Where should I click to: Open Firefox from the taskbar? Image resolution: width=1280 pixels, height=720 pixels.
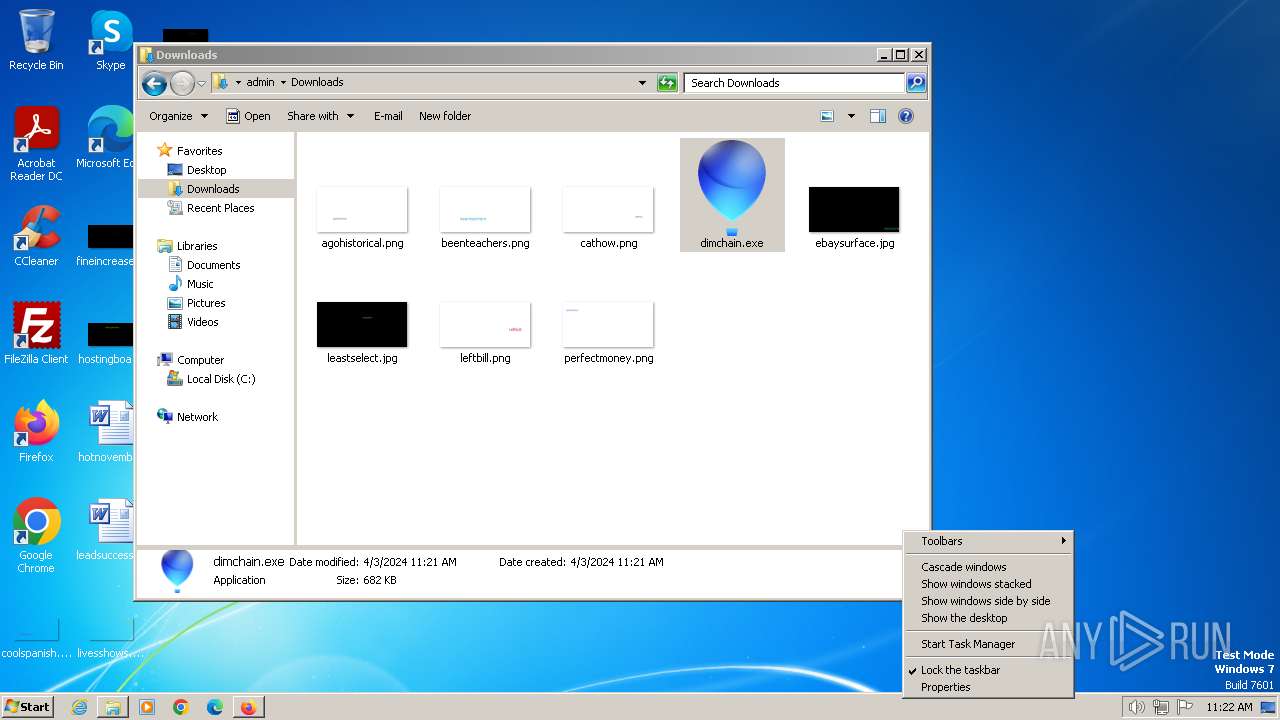pyautogui.click(x=248, y=707)
